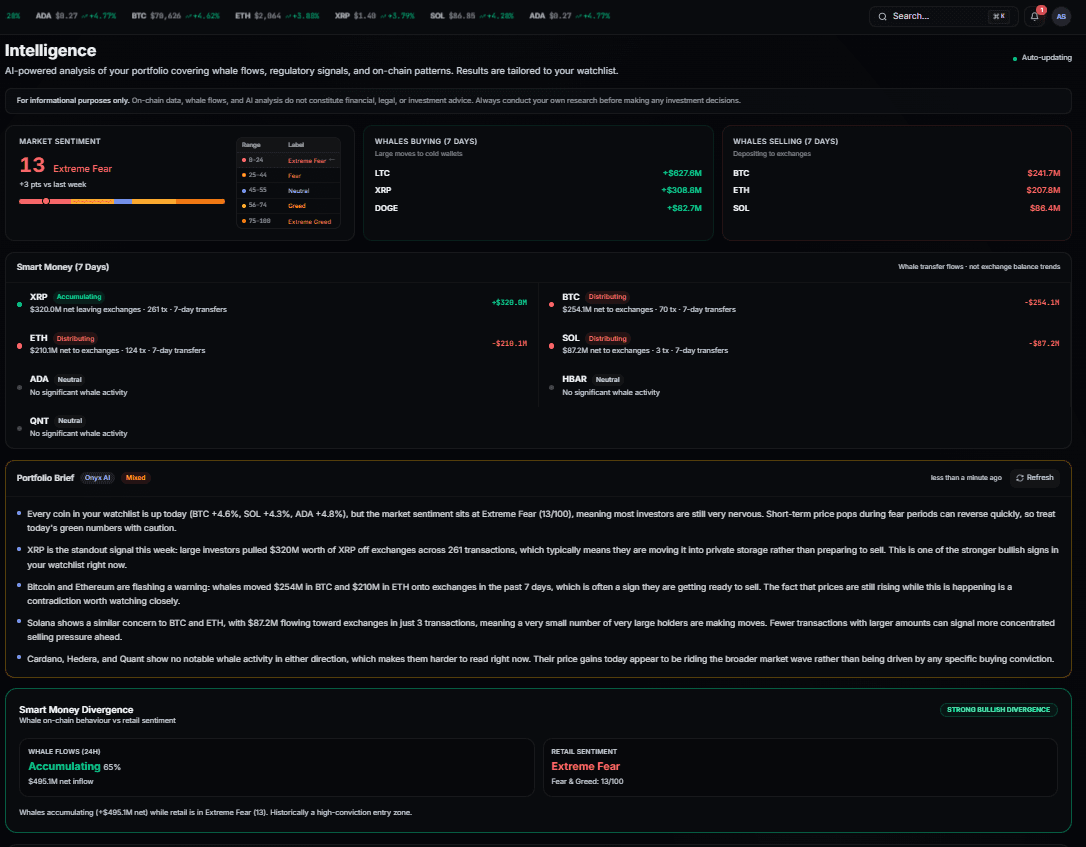This screenshot has height=847, width=1086.
Task: Select XRP row in Whales Buying
Action: pyautogui.click(x=538, y=190)
